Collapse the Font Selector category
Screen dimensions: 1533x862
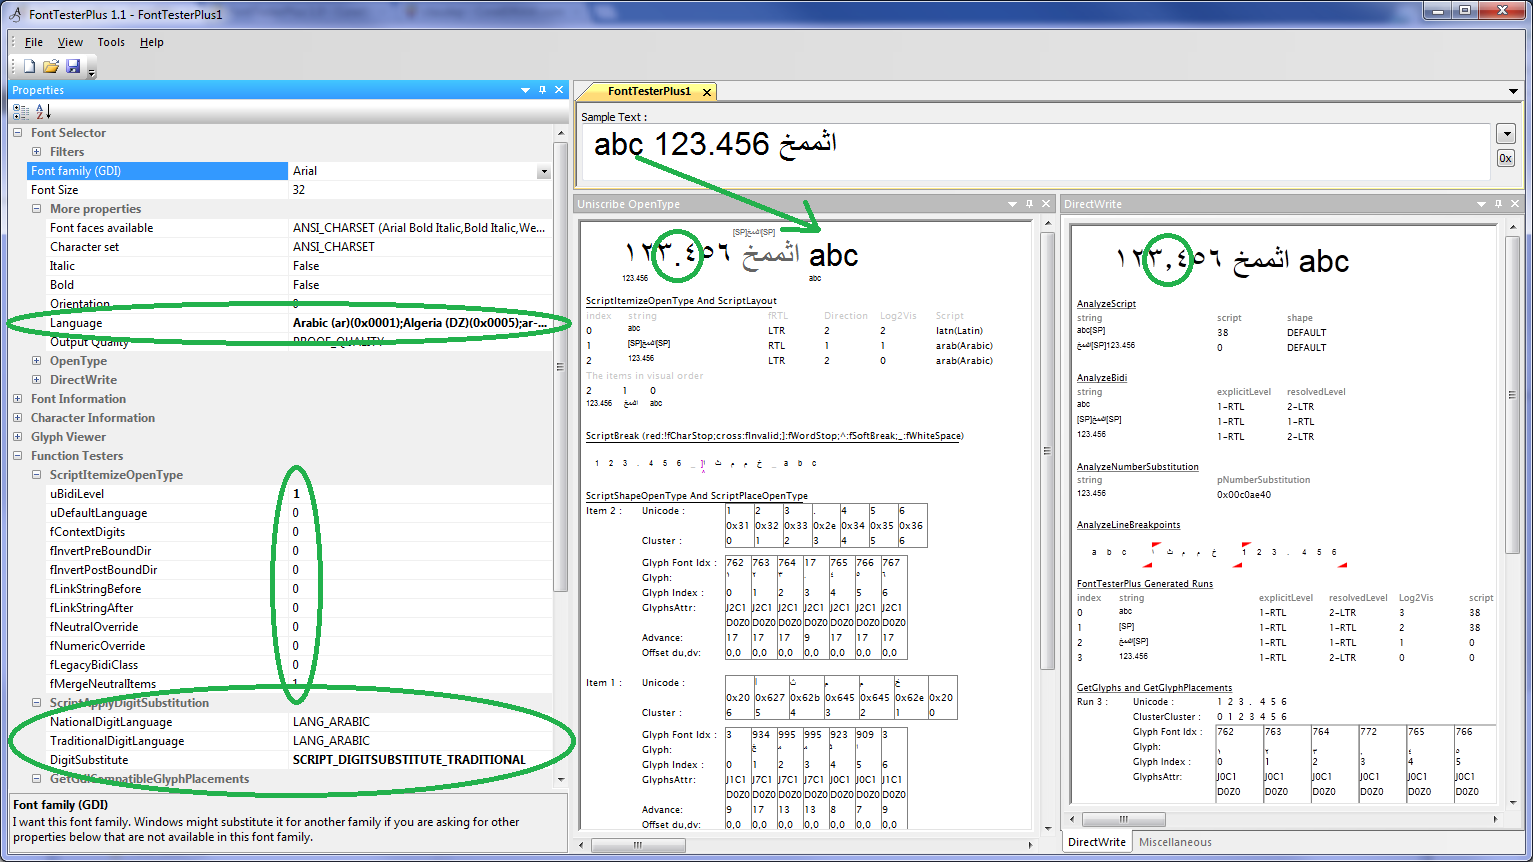(18, 133)
